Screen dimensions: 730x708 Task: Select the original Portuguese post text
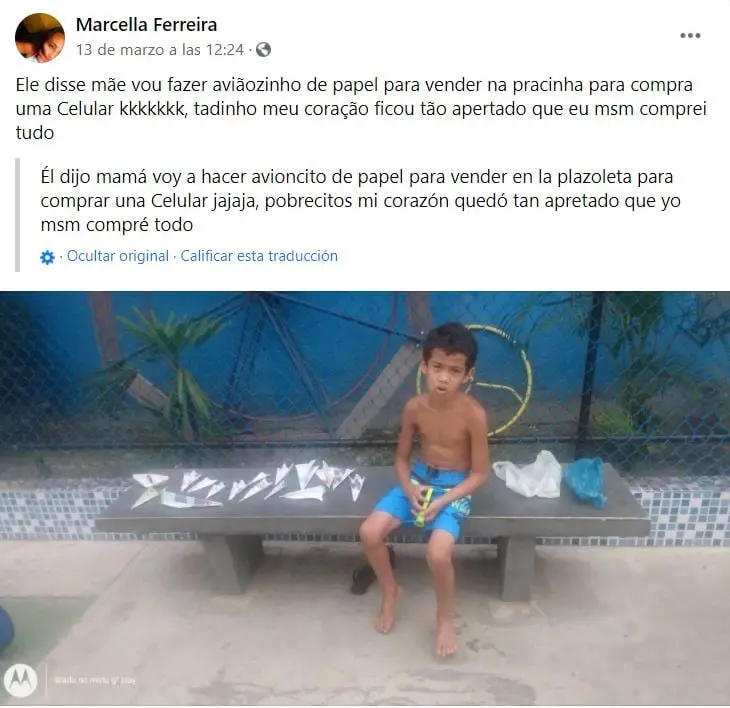(361, 108)
